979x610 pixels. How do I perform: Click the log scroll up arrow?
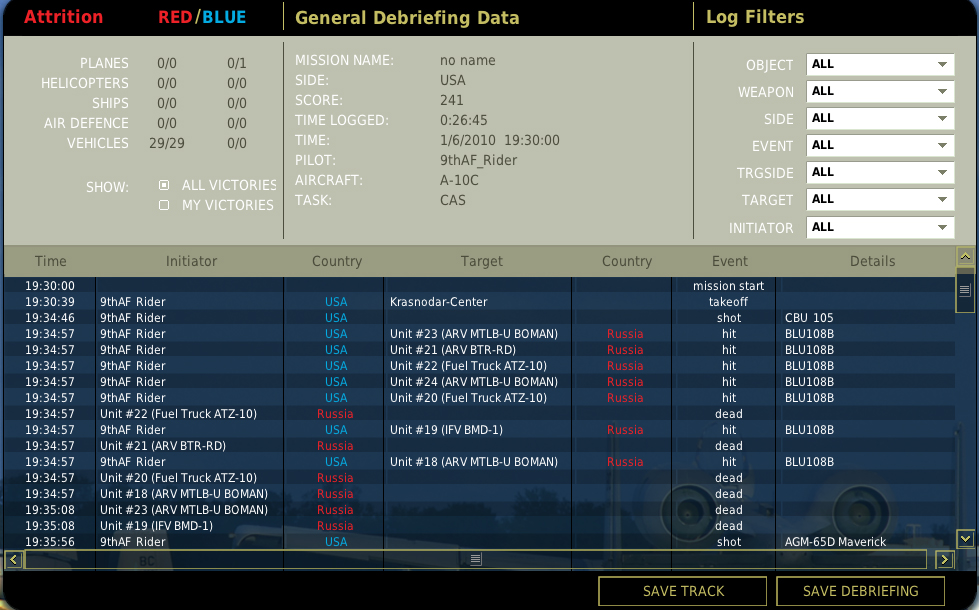[965, 257]
